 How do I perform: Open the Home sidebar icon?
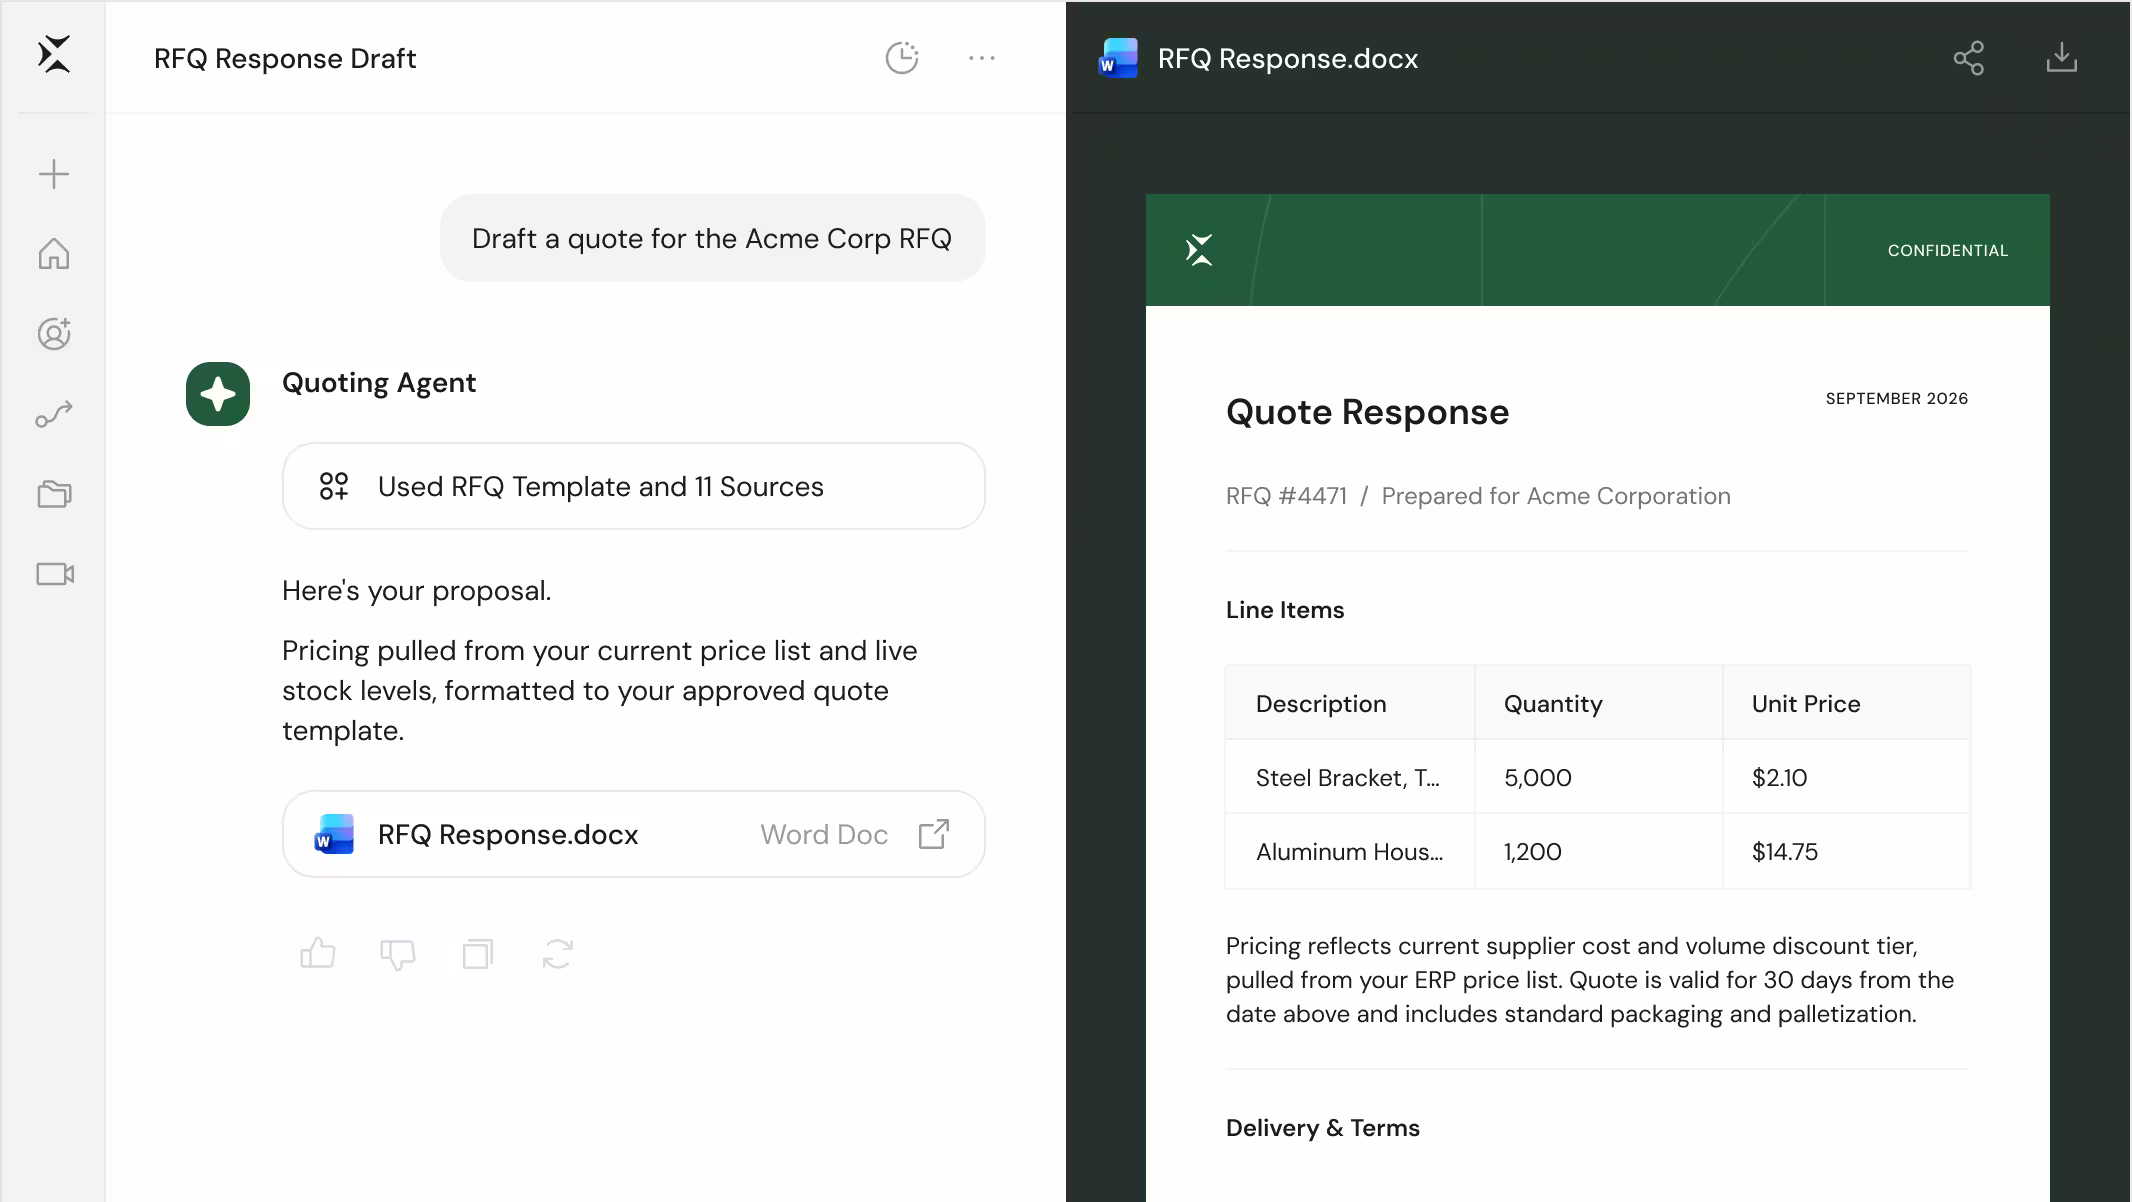click(54, 254)
